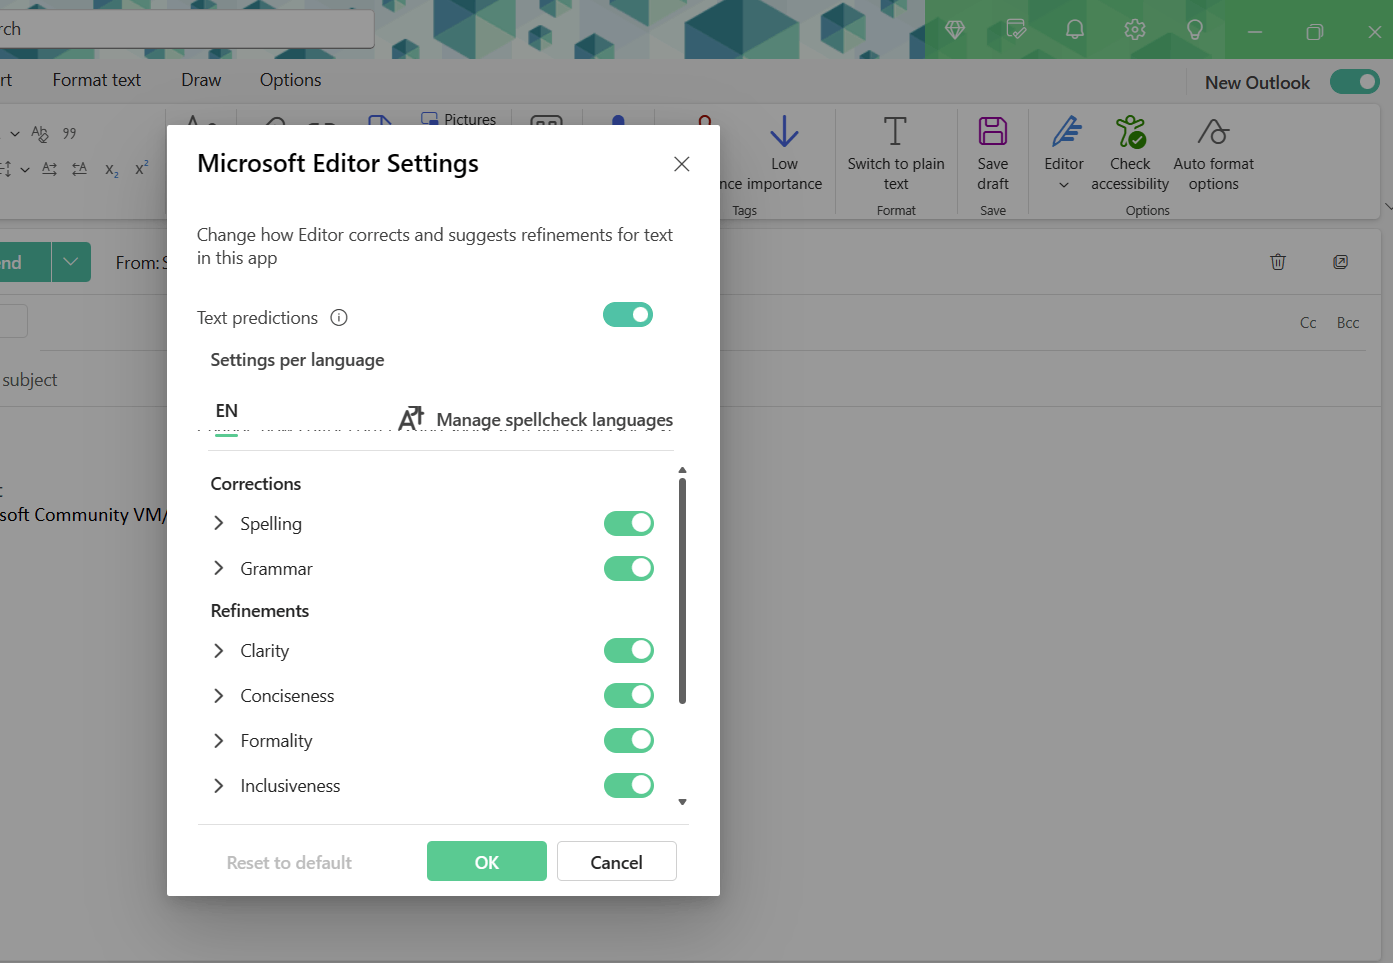
Task: Show the Bcc field
Action: tap(1348, 323)
